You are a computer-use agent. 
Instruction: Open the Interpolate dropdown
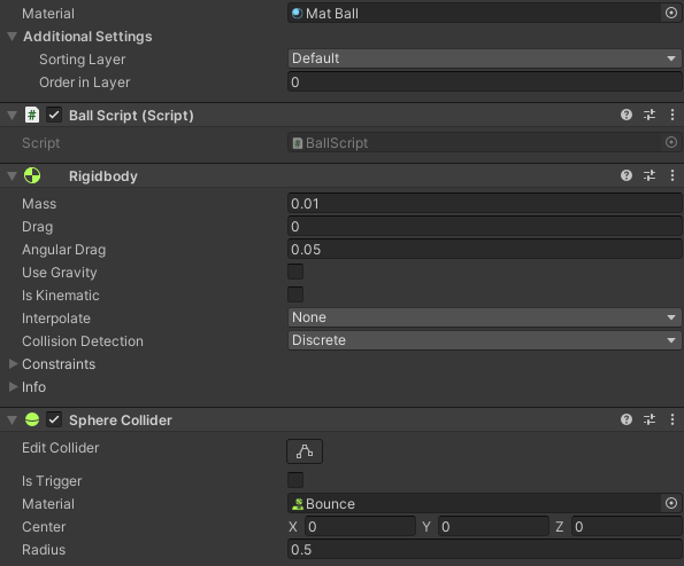click(484, 317)
